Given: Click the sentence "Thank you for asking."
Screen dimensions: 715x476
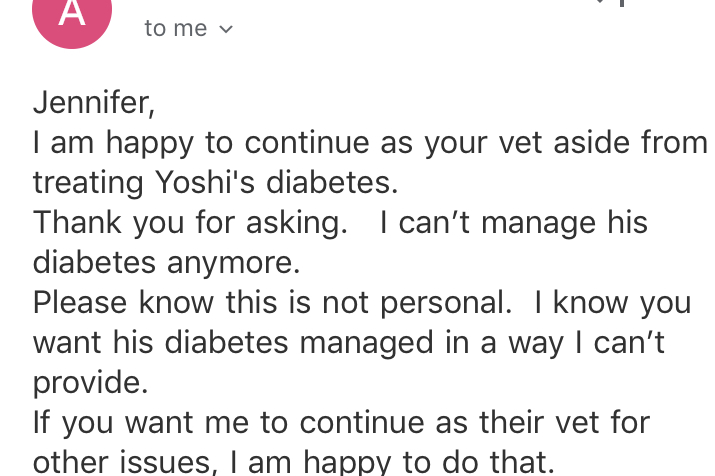Looking at the screenshot, I should pyautogui.click(x=190, y=222).
